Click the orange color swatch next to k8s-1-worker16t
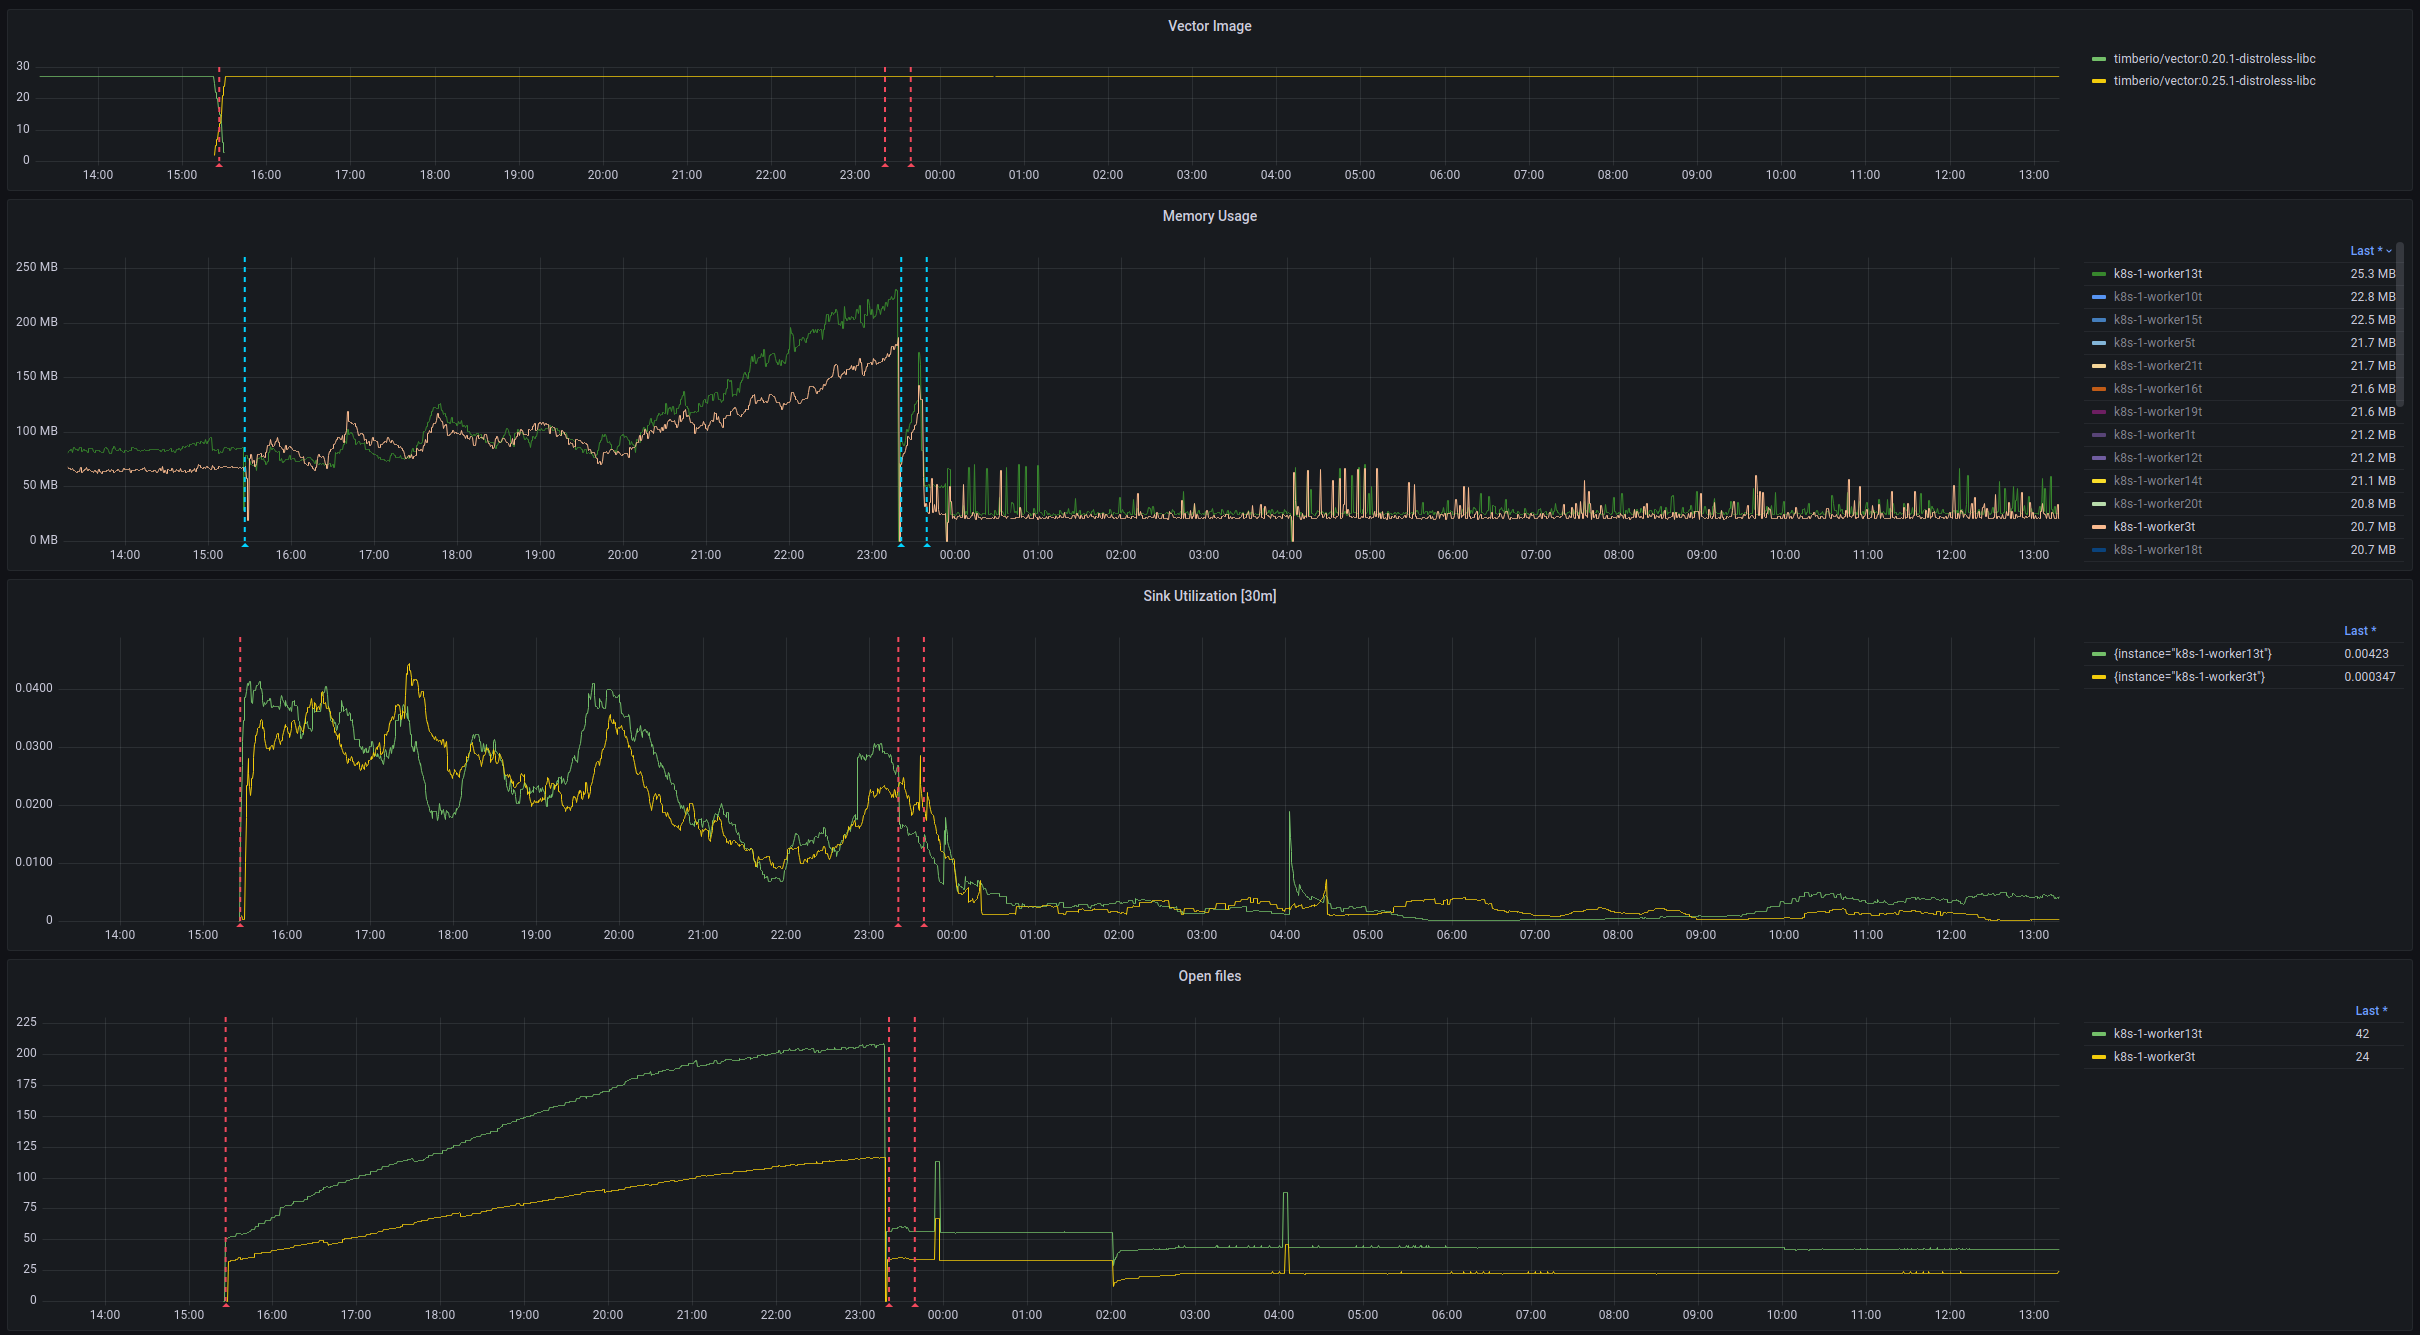Screen dimensions: 2420x1335 pos(2099,388)
